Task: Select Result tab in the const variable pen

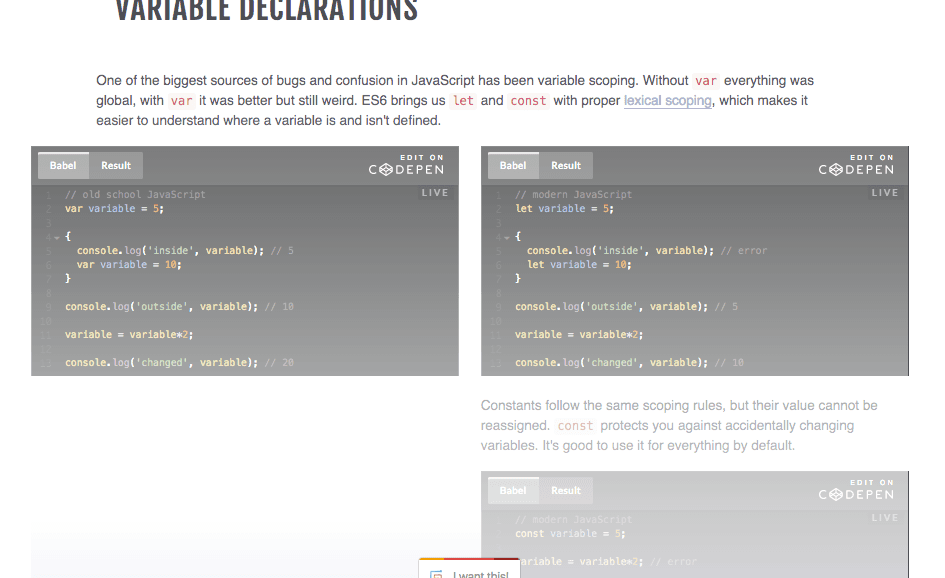Action: [566, 491]
